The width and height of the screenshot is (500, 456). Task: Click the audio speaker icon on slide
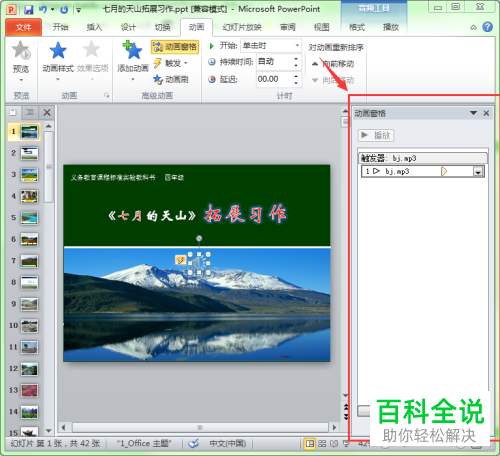tap(199, 263)
